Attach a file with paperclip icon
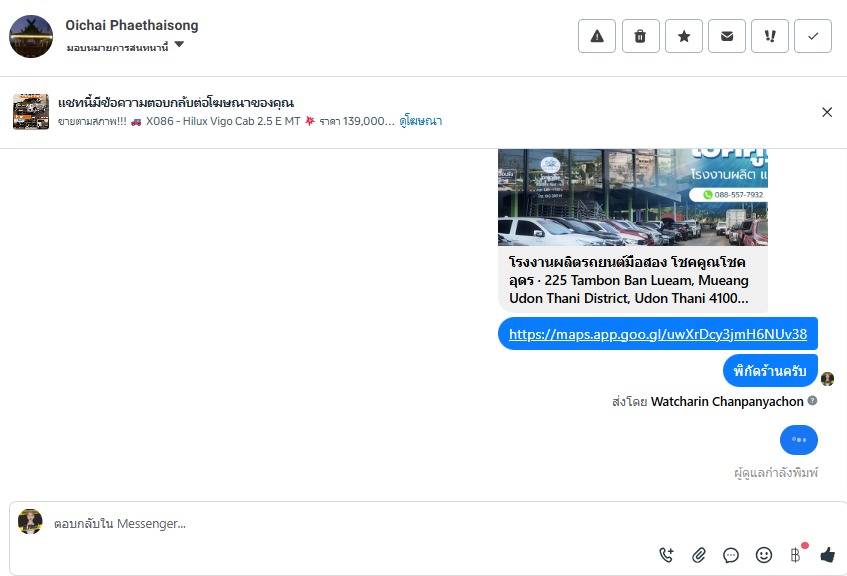This screenshot has width=847, height=576. coord(699,555)
